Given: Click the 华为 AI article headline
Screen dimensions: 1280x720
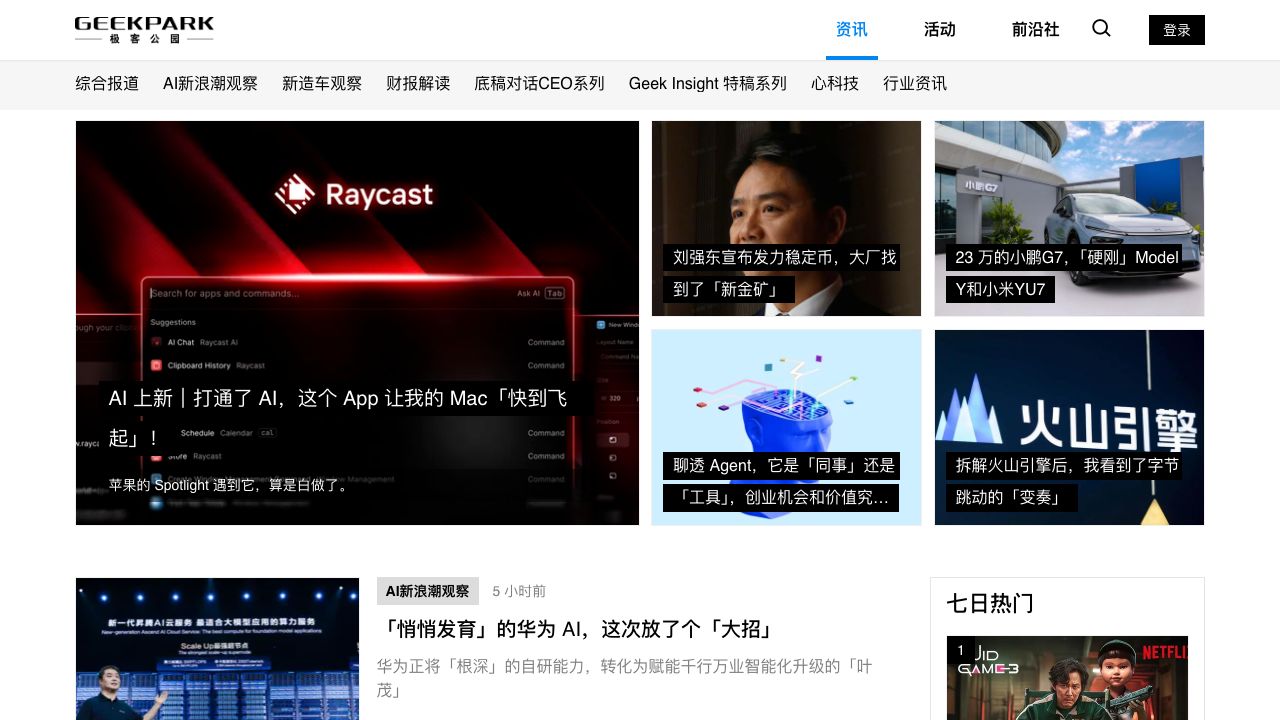Looking at the screenshot, I should 578,629.
